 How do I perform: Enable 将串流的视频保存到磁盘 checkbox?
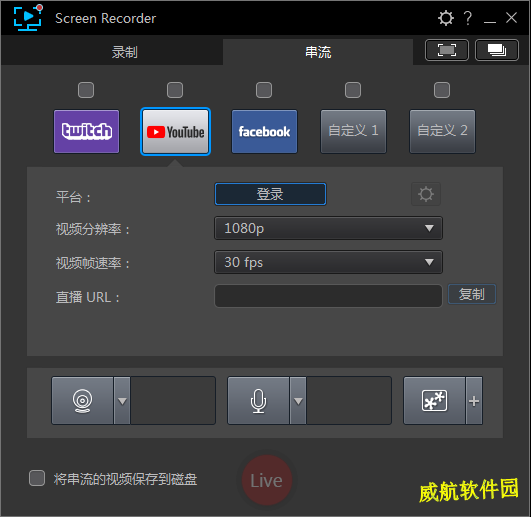37,478
